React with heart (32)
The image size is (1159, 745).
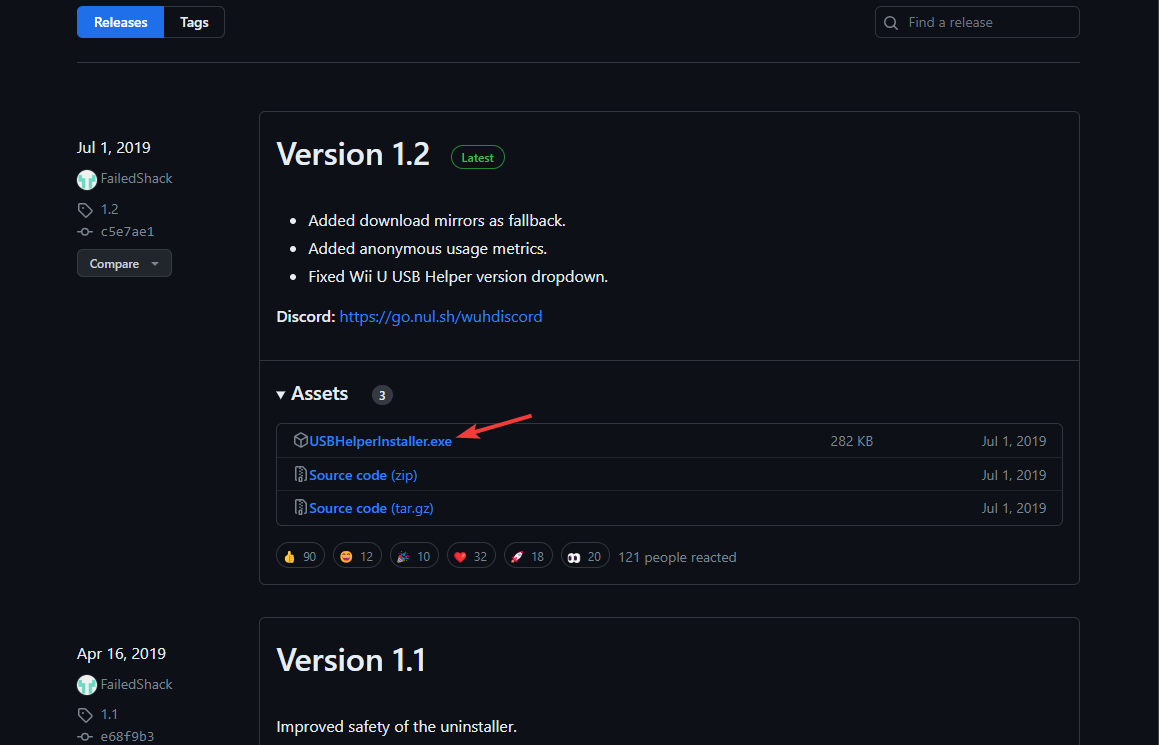tap(471, 557)
